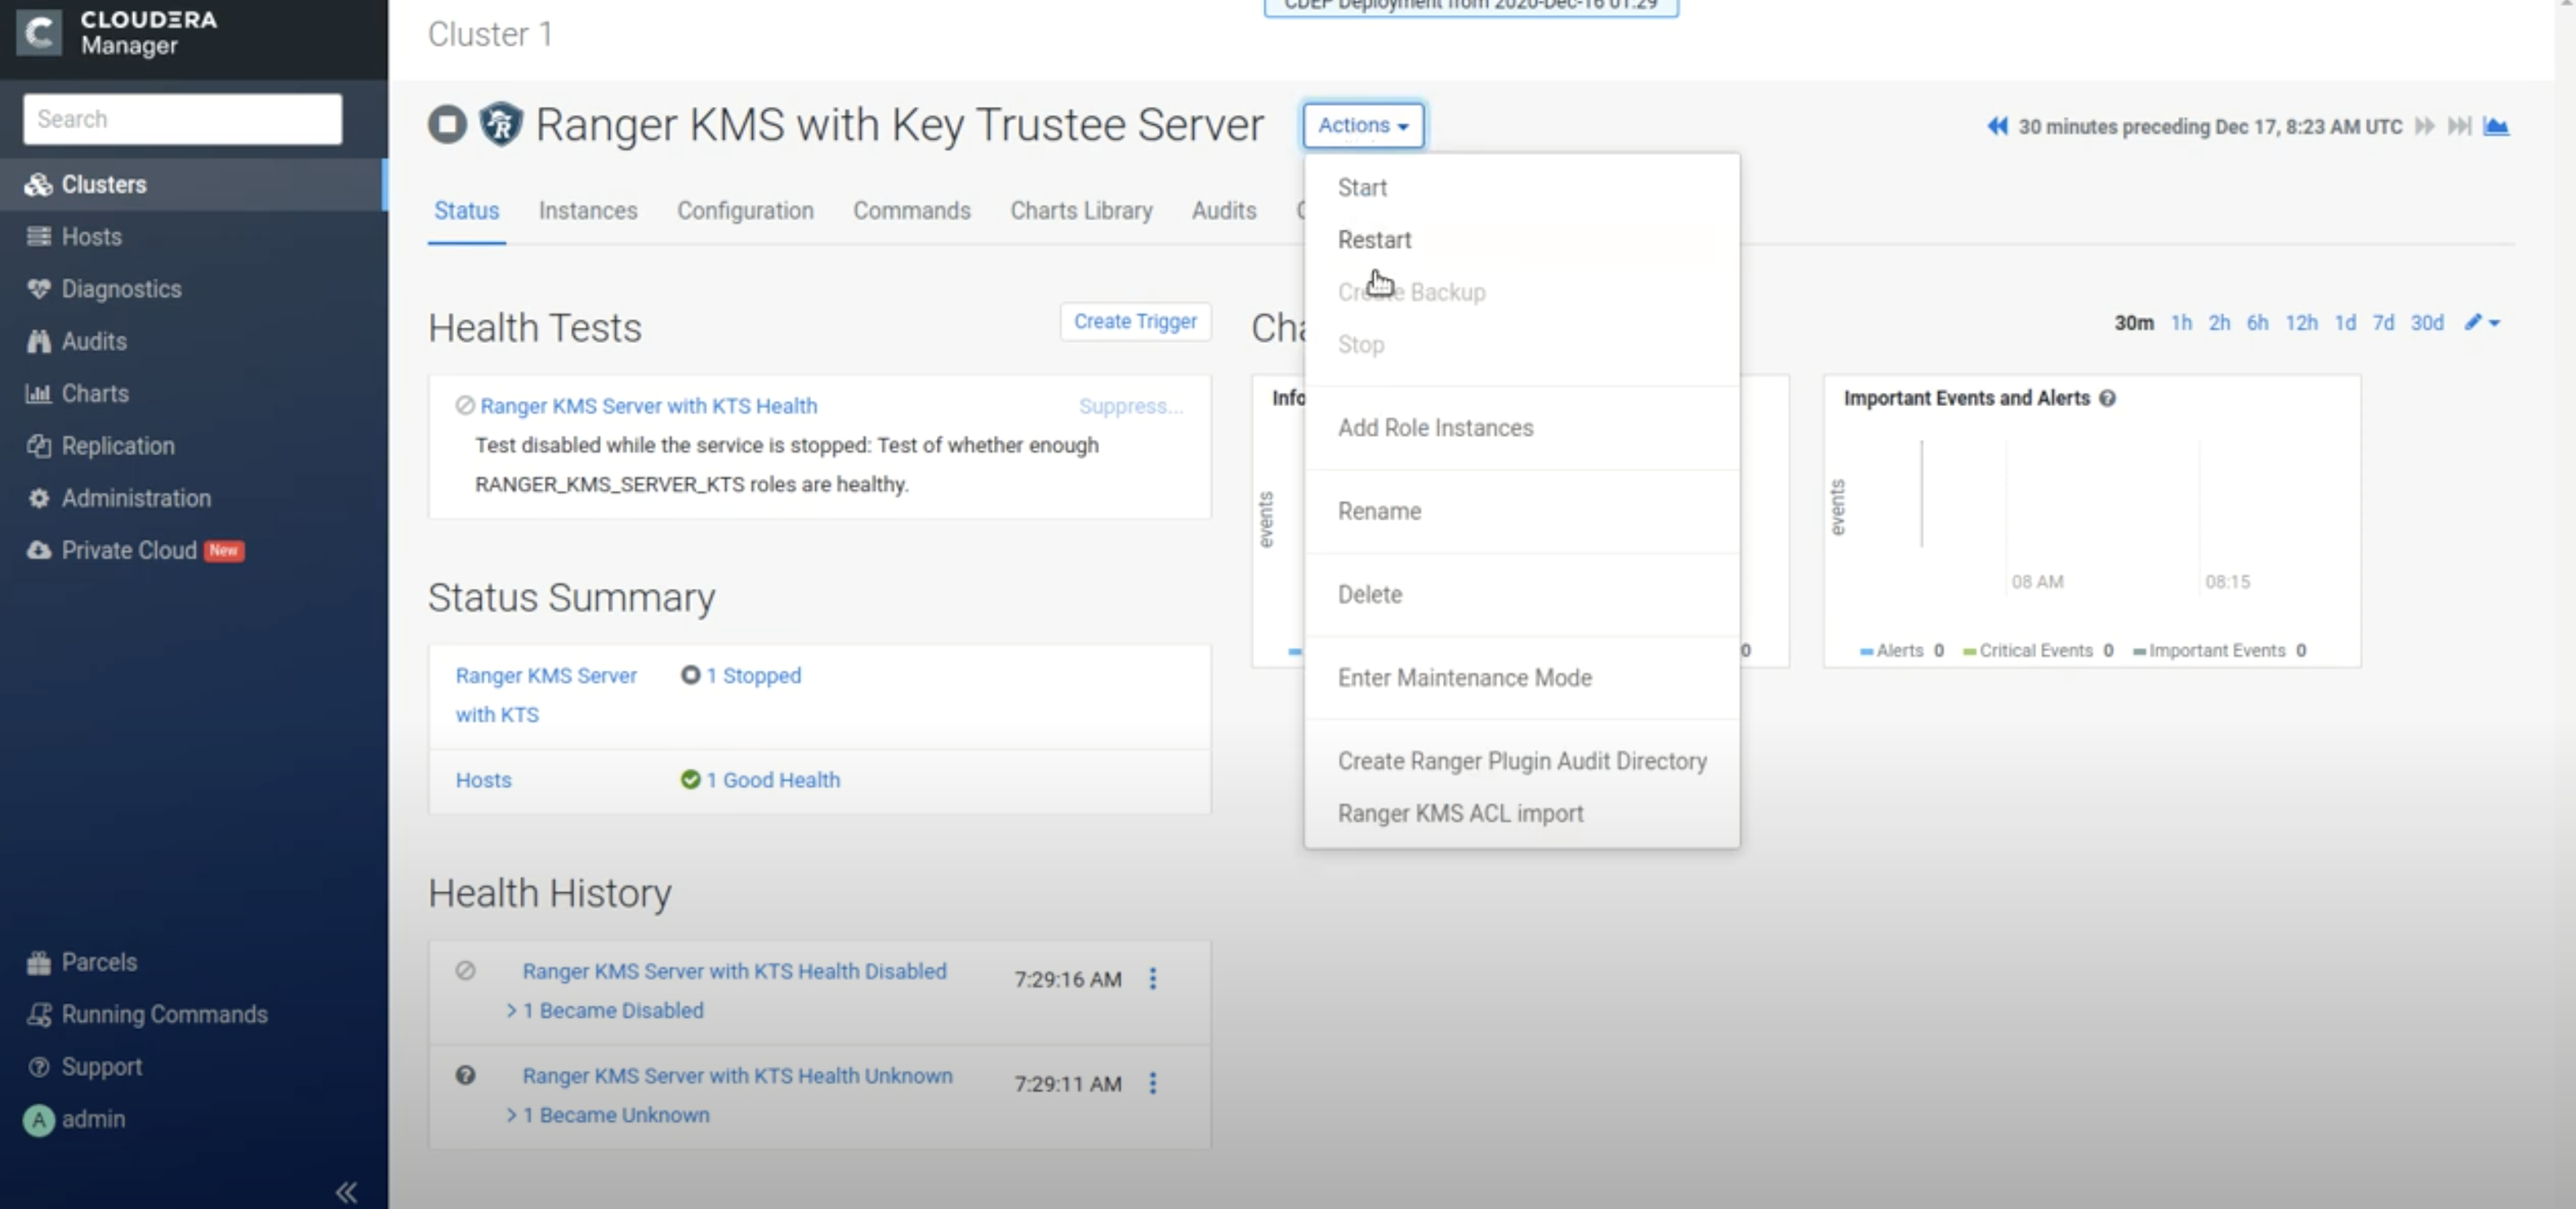Set chart range to 30d
Screen dimensions: 2576x1209
2427,322
